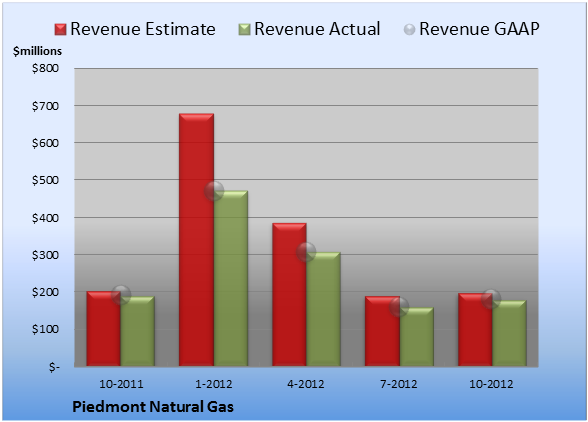Select the green actual bar for 1-2012
Image resolution: width=588 pixels, height=422 pixels.
point(231,278)
